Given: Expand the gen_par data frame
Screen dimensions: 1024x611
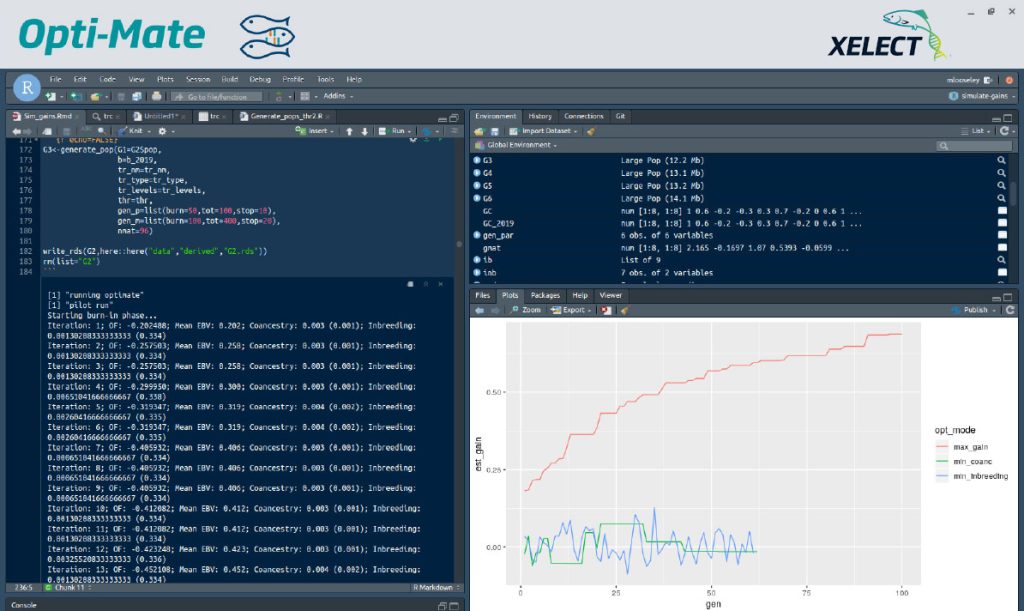Looking at the screenshot, I should (x=477, y=235).
